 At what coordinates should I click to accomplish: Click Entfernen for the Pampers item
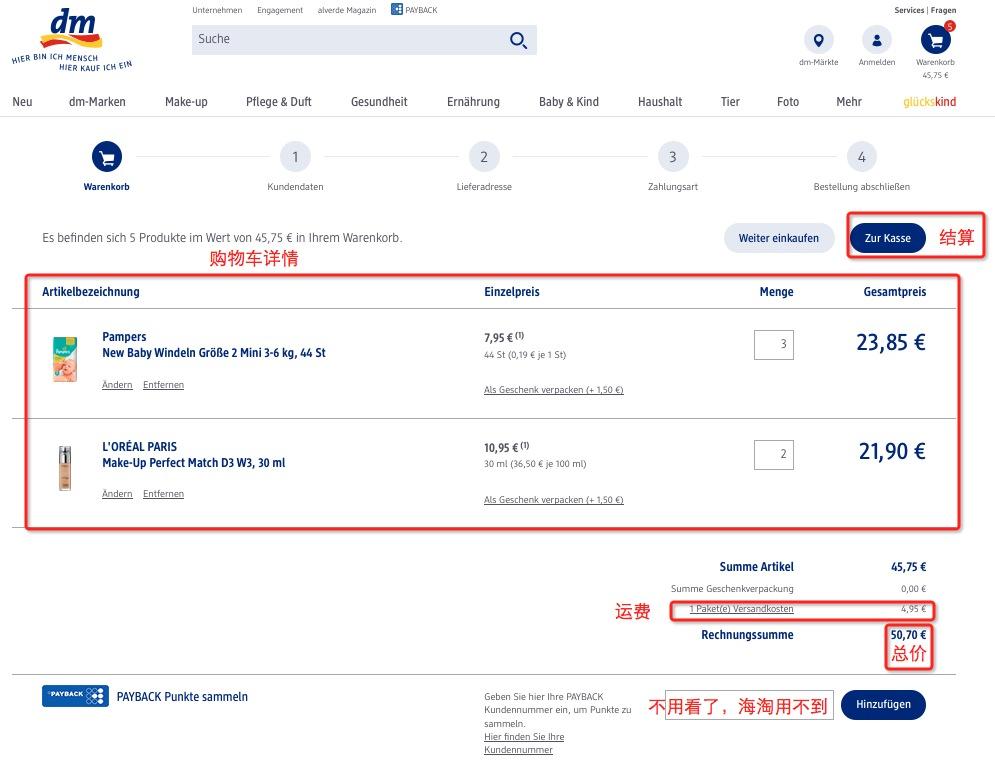click(163, 384)
